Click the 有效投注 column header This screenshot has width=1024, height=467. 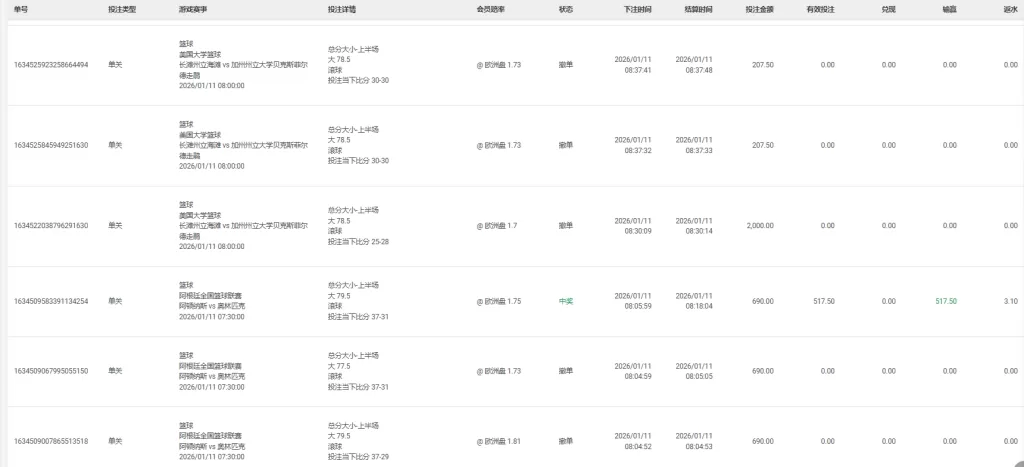(x=820, y=8)
